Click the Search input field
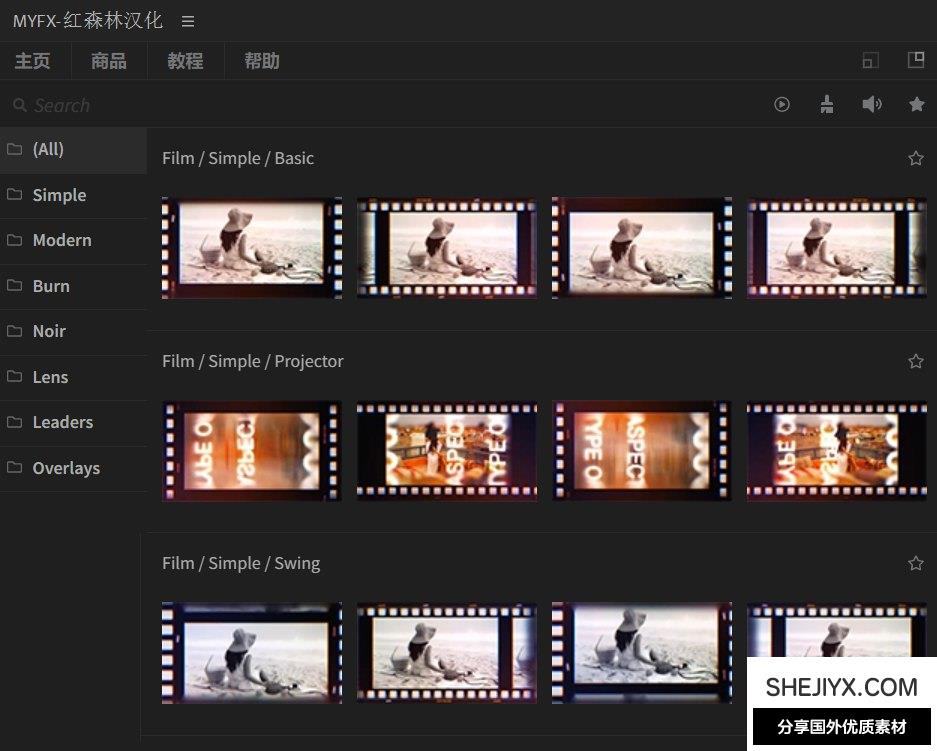The image size is (937, 751). (300, 105)
